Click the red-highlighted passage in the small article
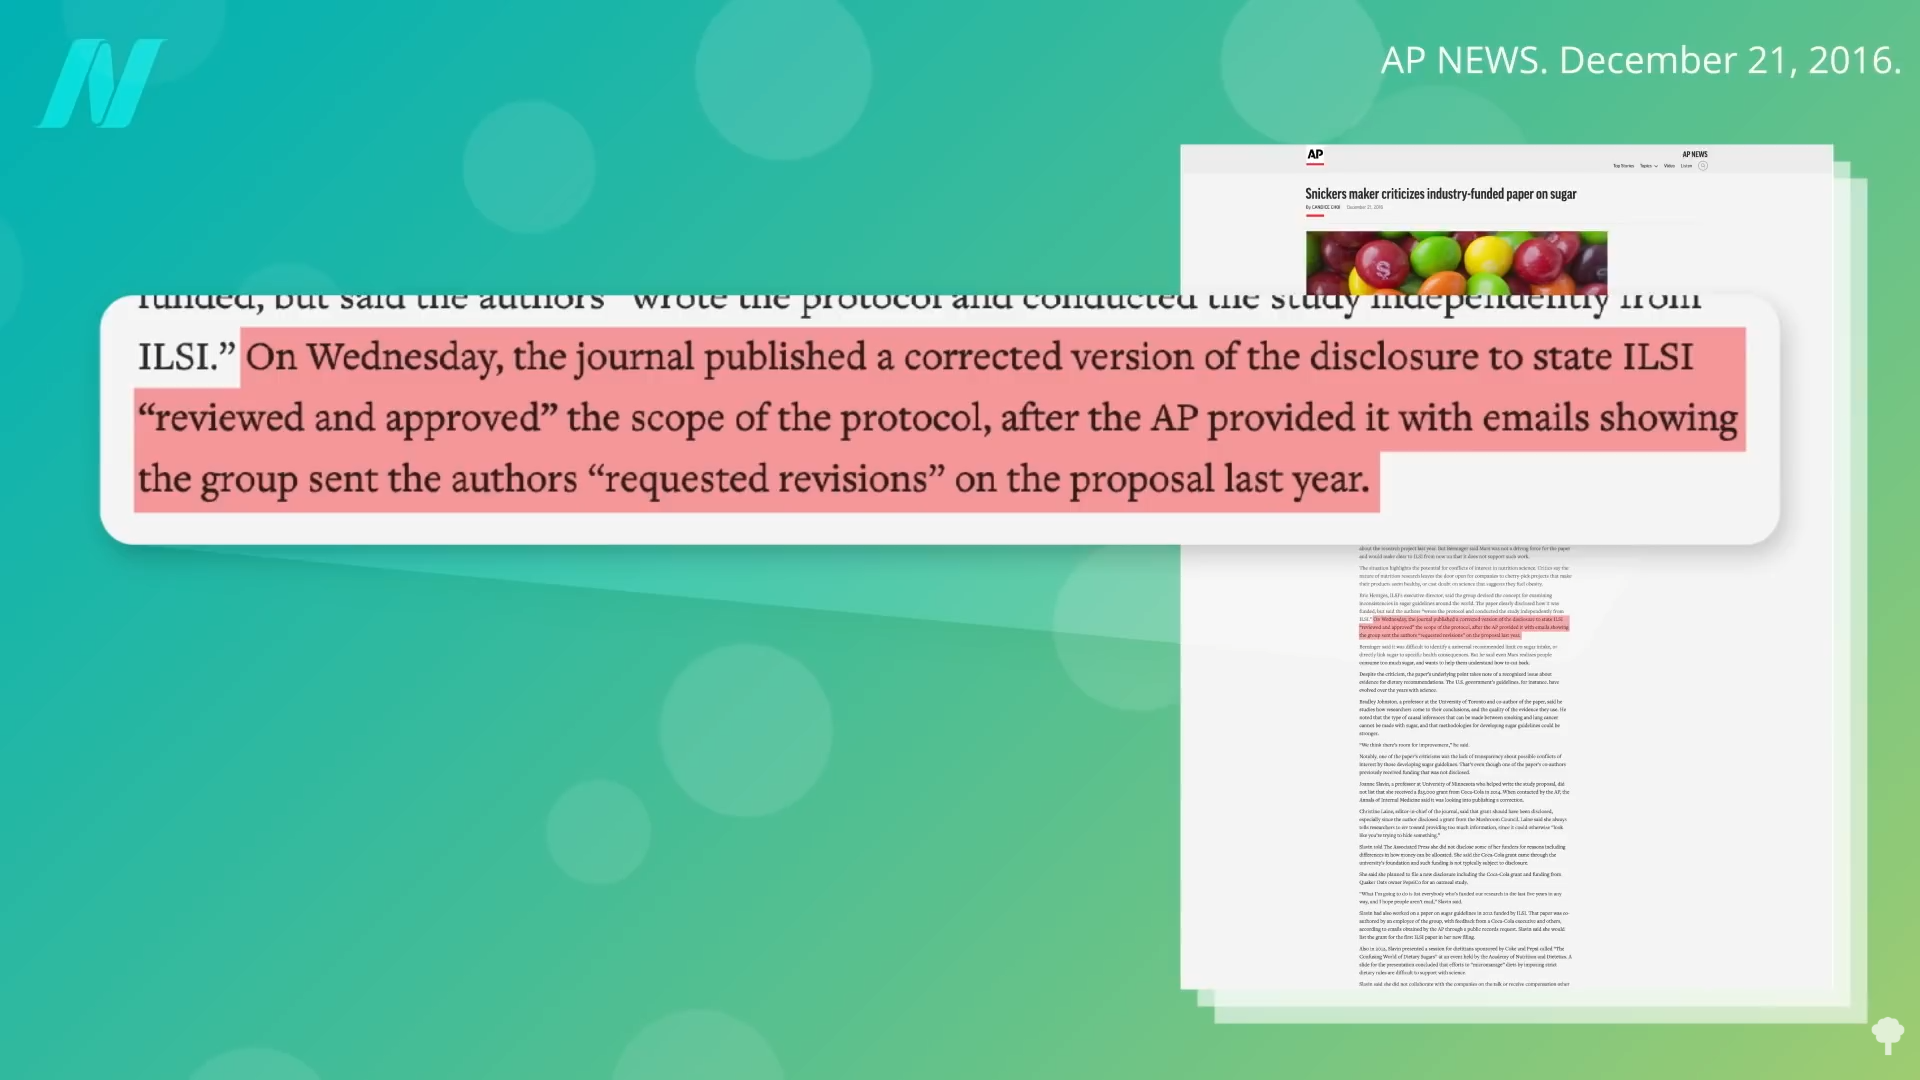Viewport: 1920px width, 1080px height. tap(1464, 627)
